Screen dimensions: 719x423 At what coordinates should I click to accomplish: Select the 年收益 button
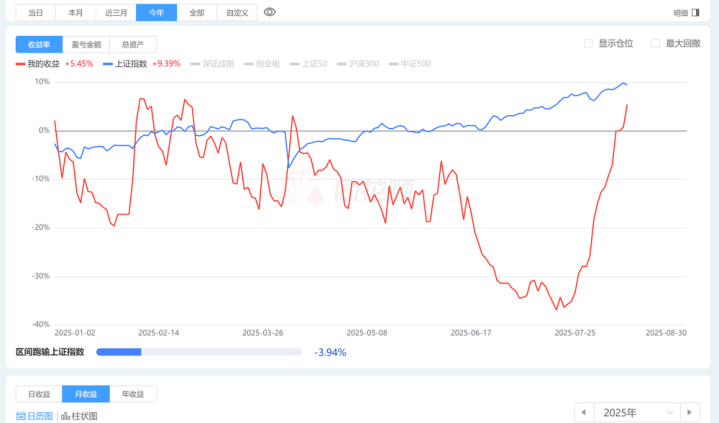click(131, 394)
